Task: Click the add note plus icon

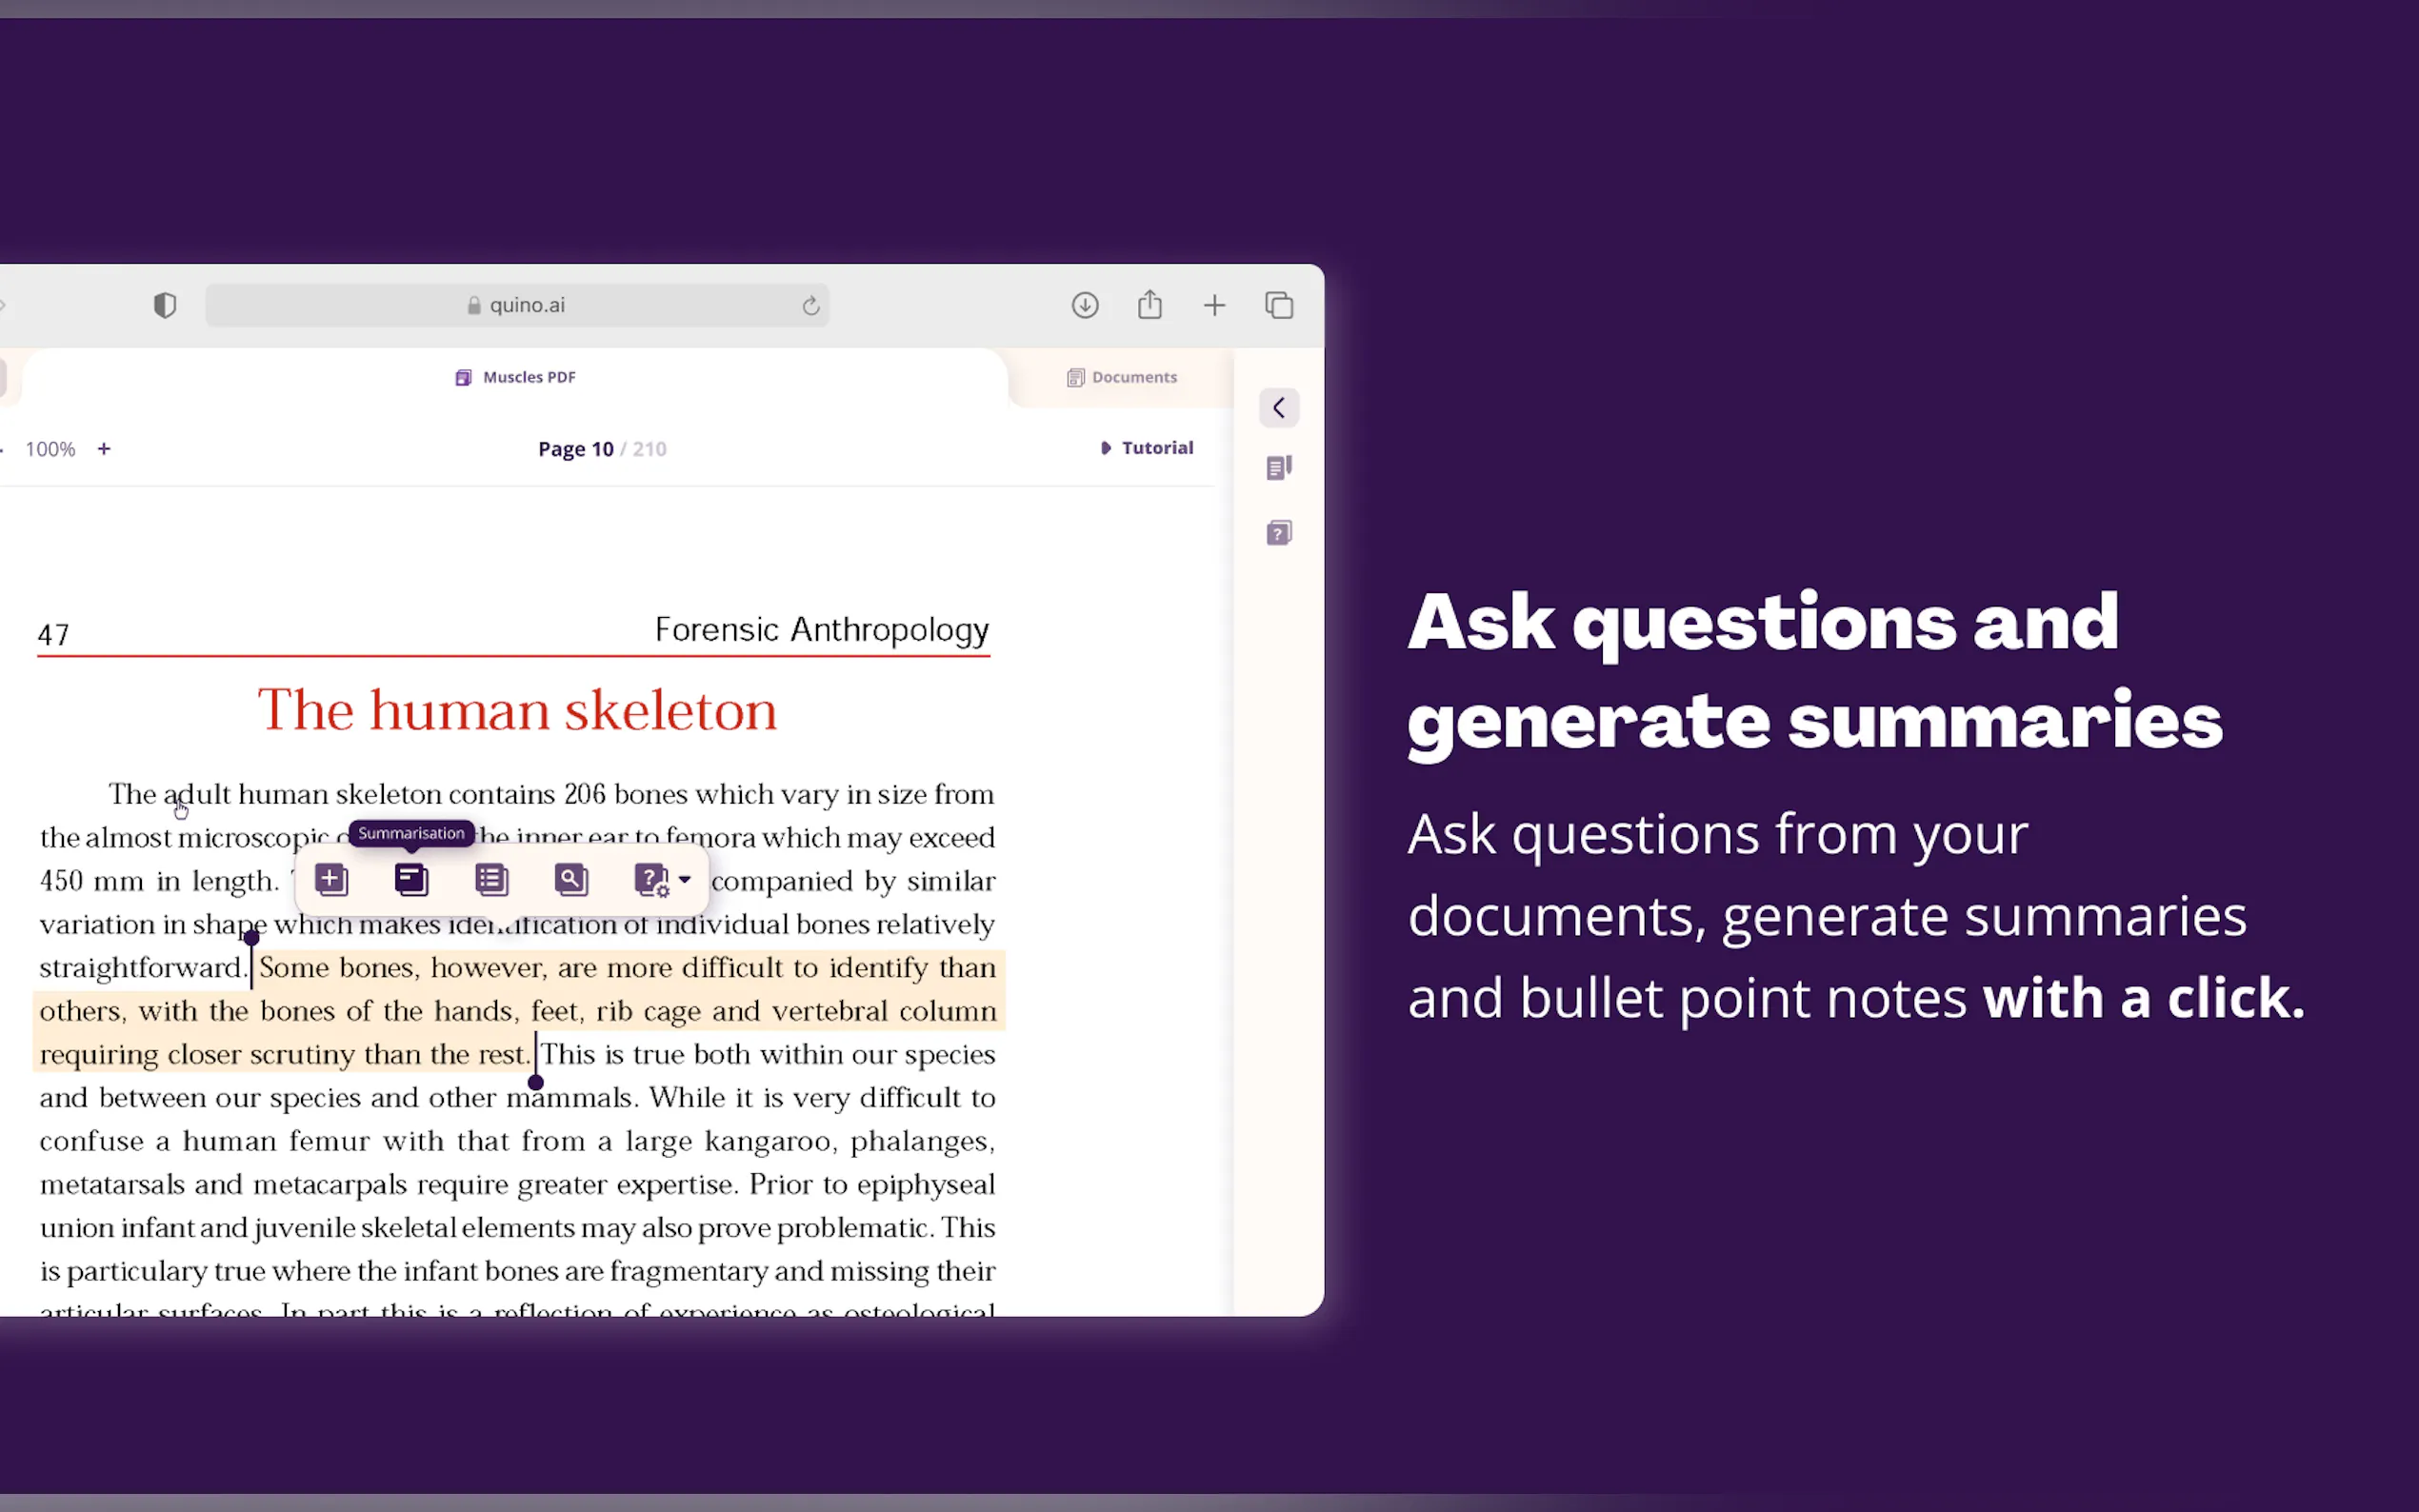Action: pos(331,880)
